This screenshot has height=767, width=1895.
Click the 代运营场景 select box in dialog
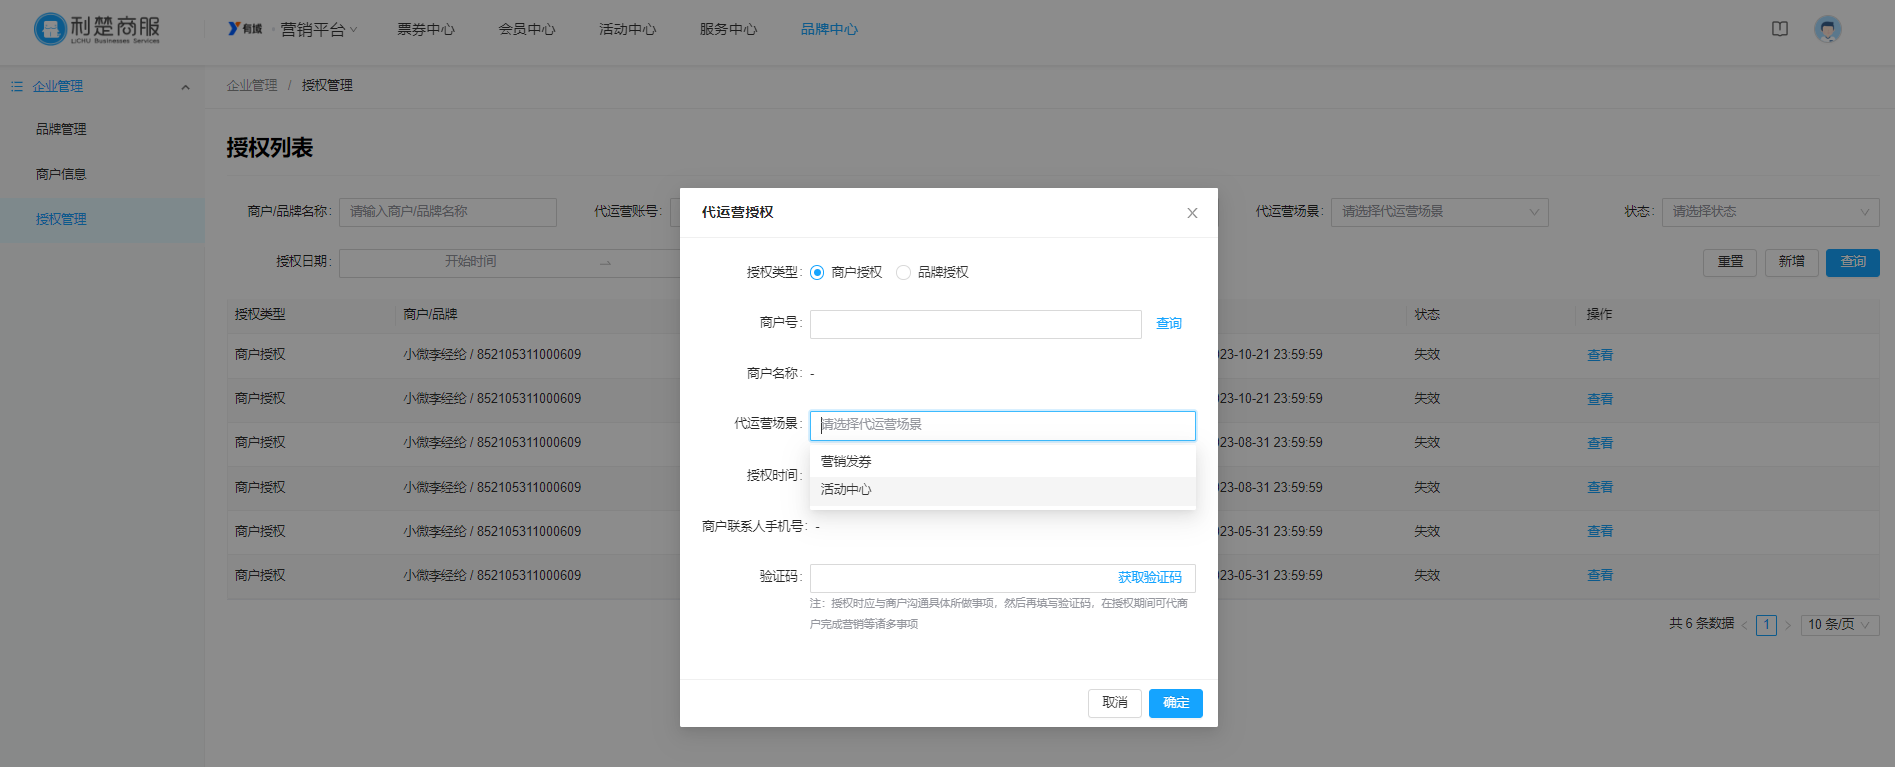tap(1003, 425)
